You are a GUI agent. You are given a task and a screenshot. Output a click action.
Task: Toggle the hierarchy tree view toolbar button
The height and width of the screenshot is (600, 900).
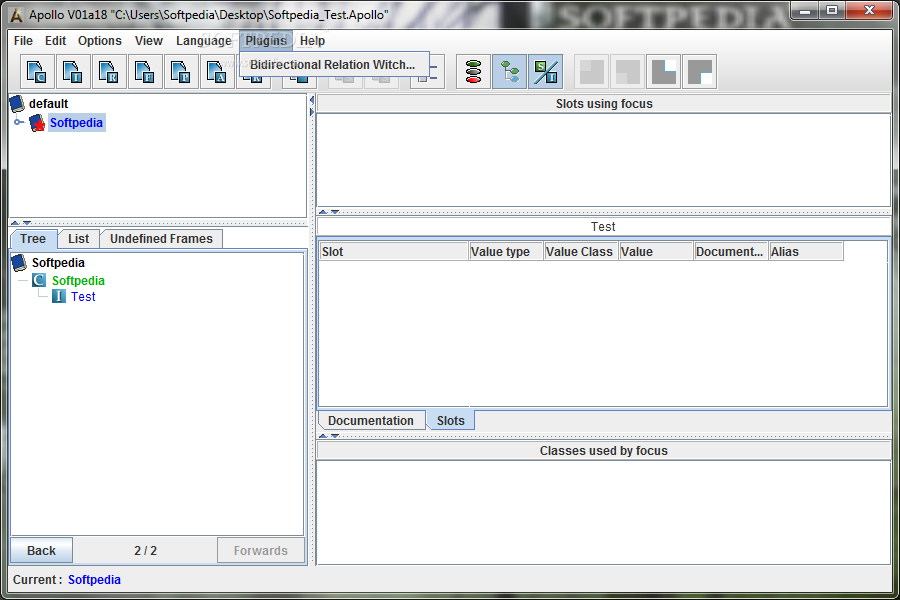[510, 72]
